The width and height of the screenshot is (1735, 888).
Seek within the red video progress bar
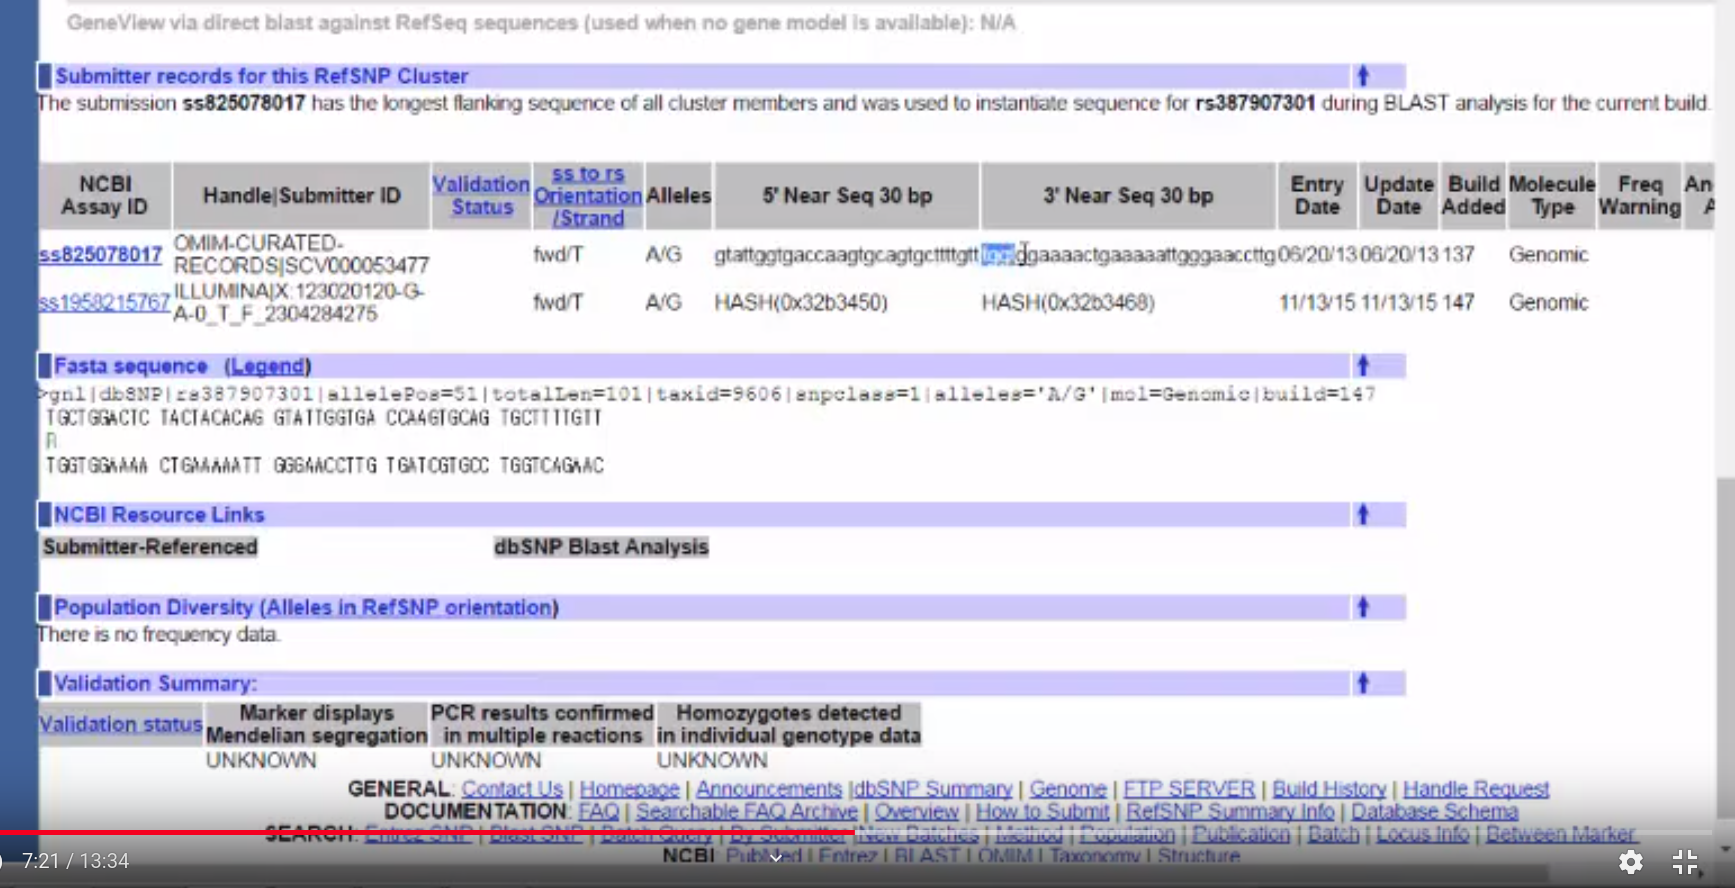428,831
